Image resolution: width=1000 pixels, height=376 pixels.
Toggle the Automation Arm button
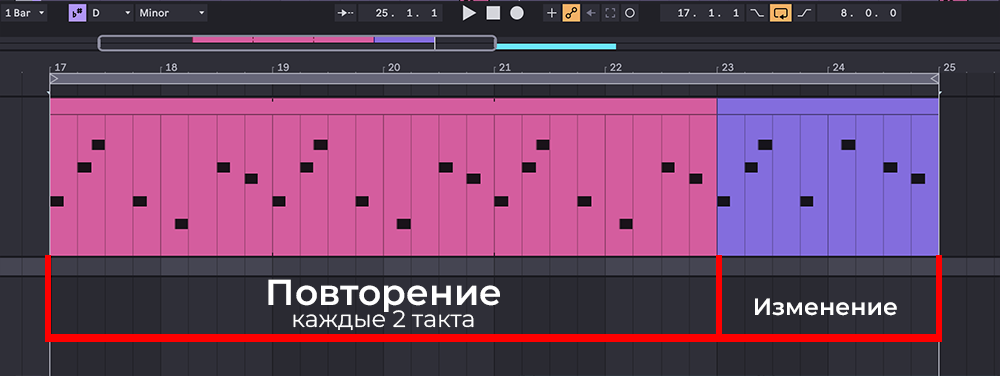pos(571,13)
